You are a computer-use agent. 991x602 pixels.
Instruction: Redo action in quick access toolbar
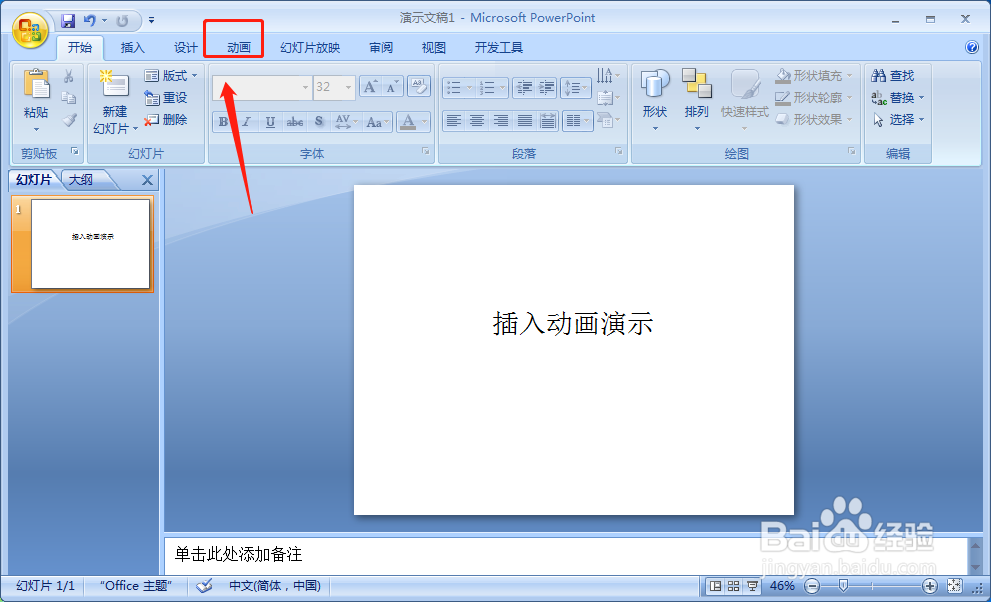[123, 20]
